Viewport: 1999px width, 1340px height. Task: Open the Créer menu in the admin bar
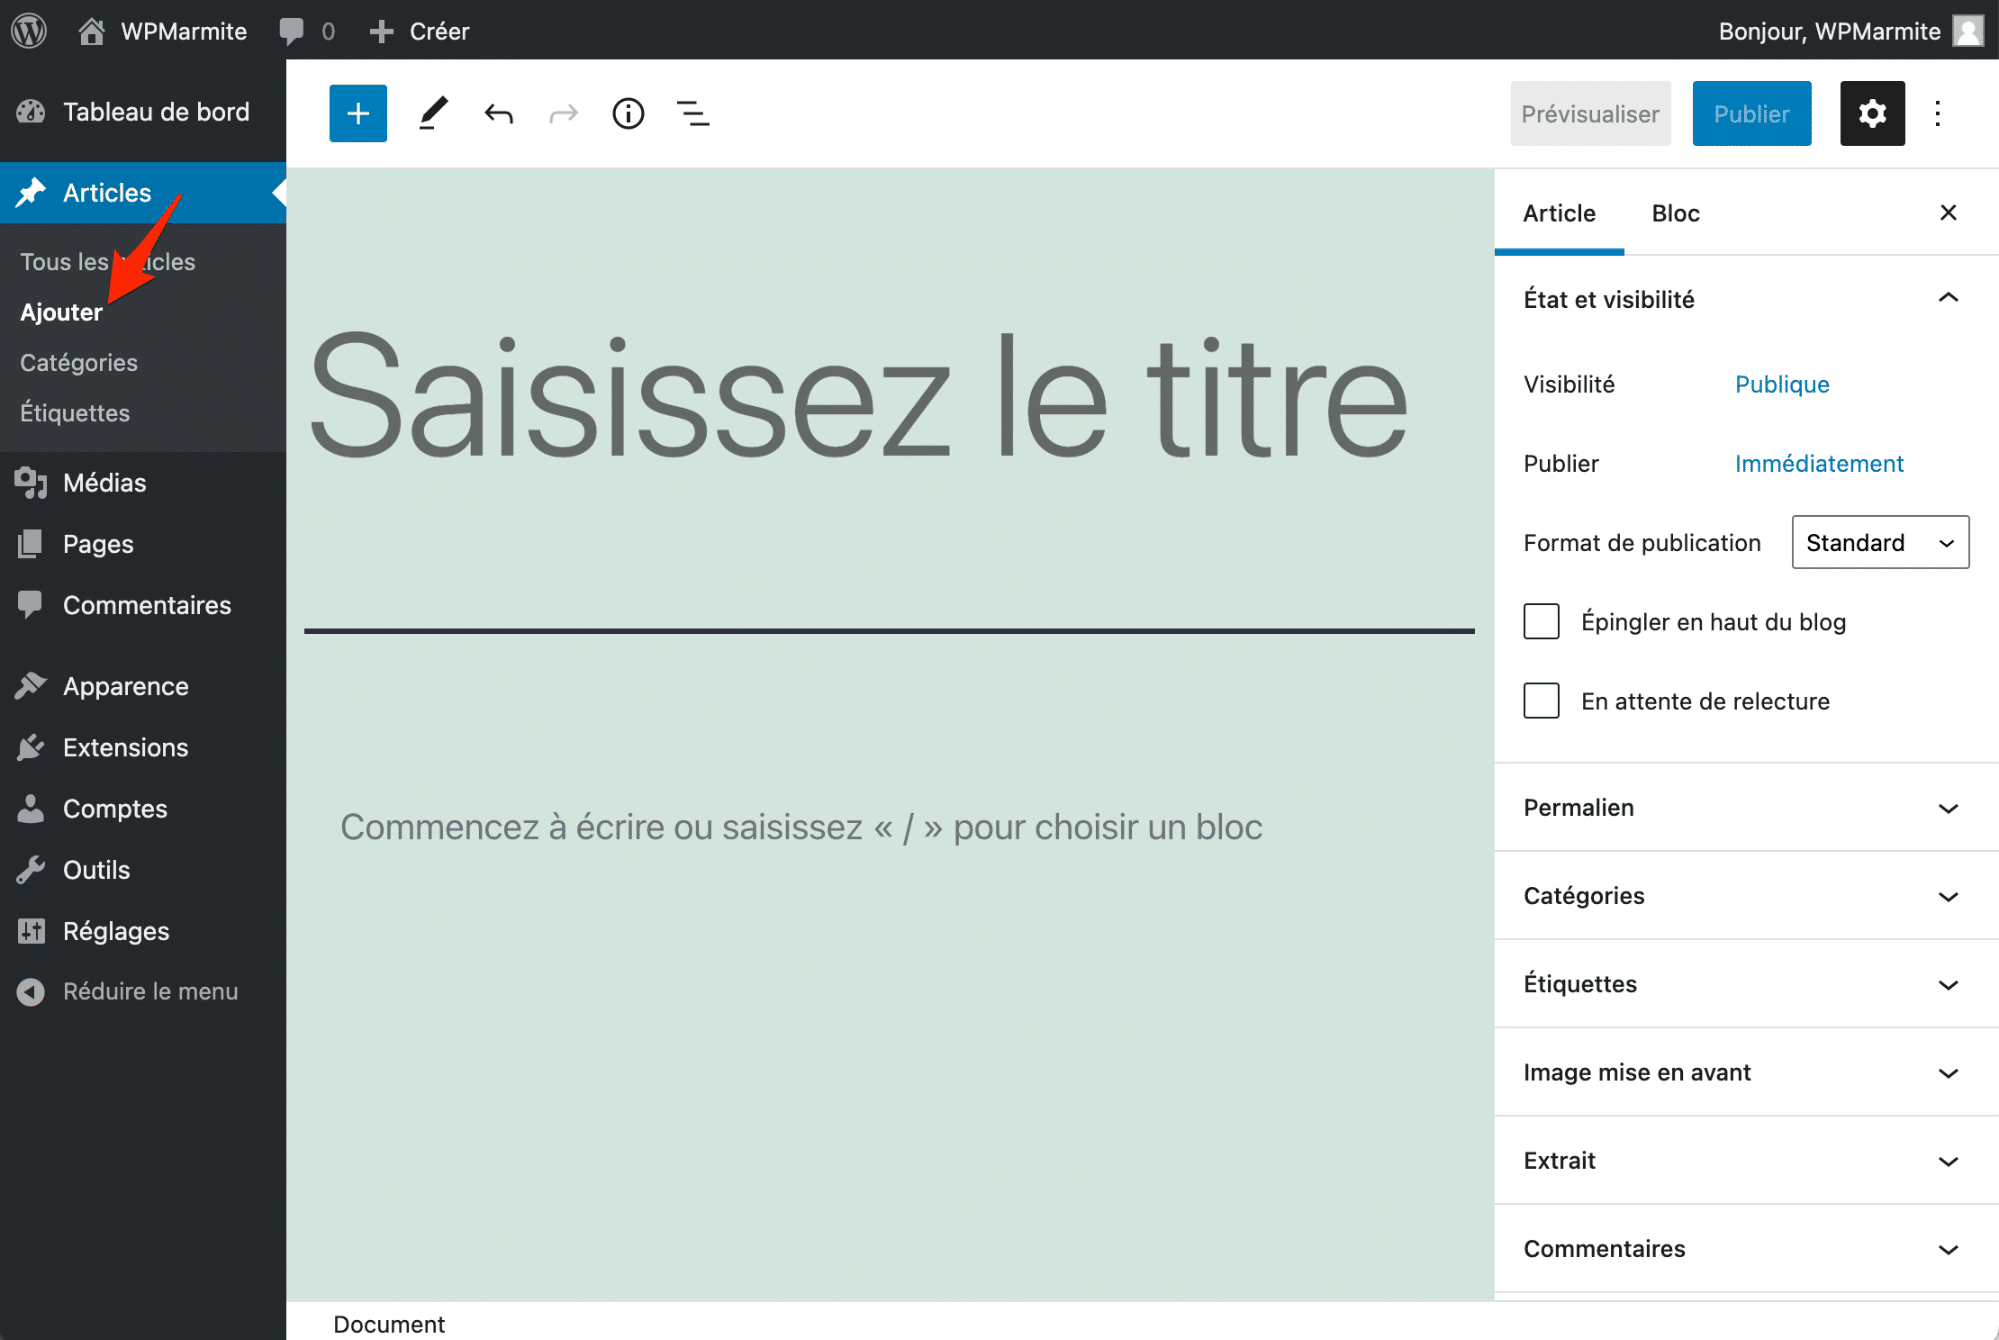[x=418, y=30]
